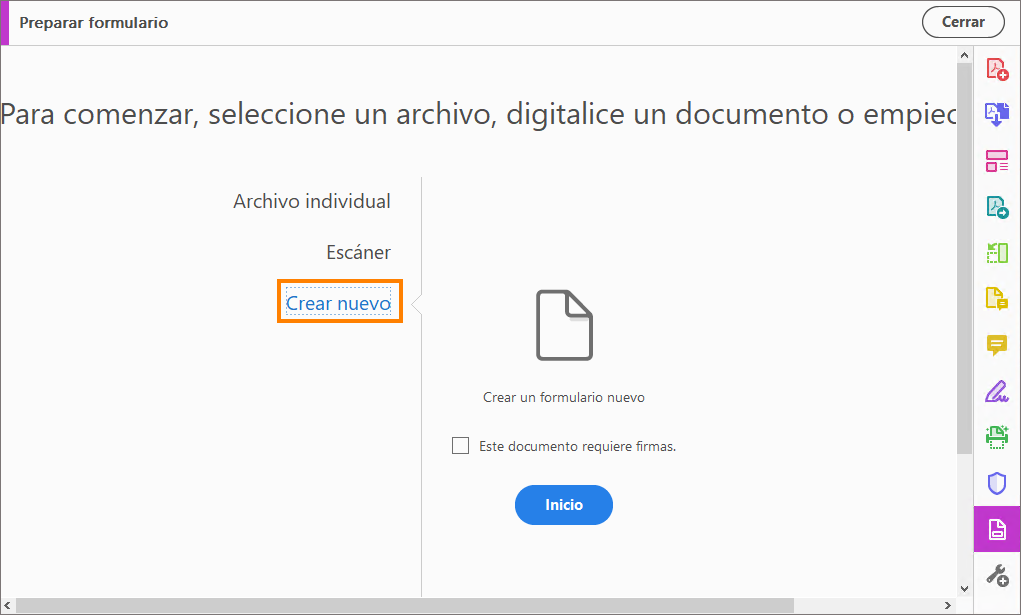The height and width of the screenshot is (615, 1021).
Task: Switch to the 'Escáner' option
Action: (358, 252)
